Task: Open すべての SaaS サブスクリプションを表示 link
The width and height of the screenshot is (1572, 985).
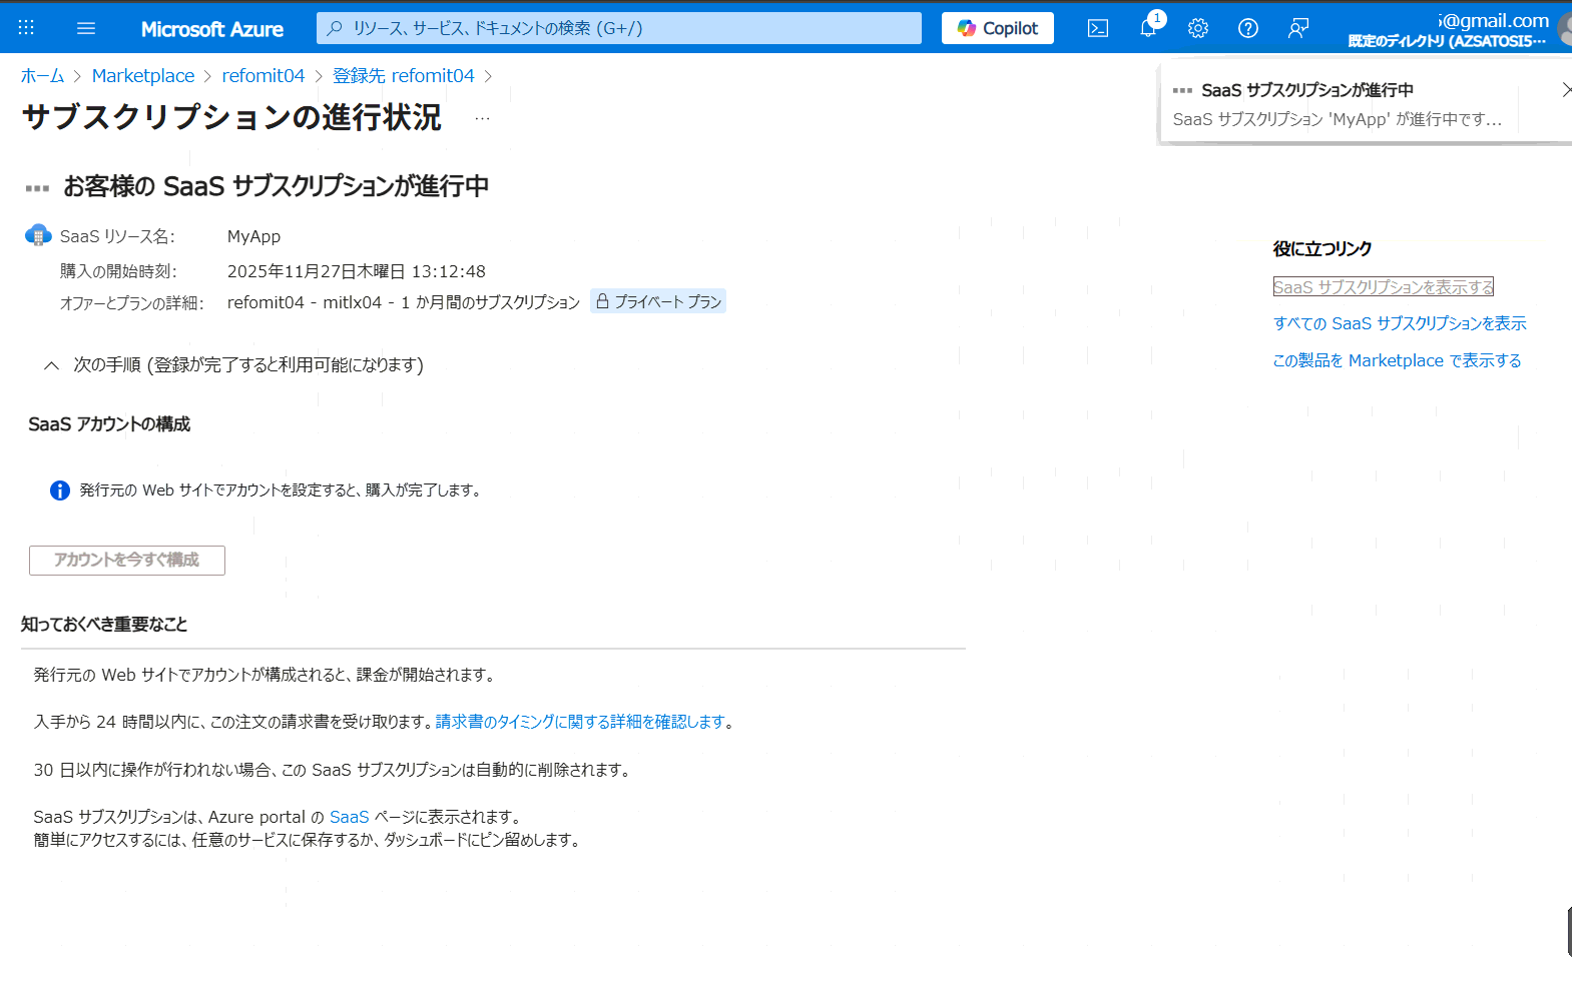Action: 1399,323
